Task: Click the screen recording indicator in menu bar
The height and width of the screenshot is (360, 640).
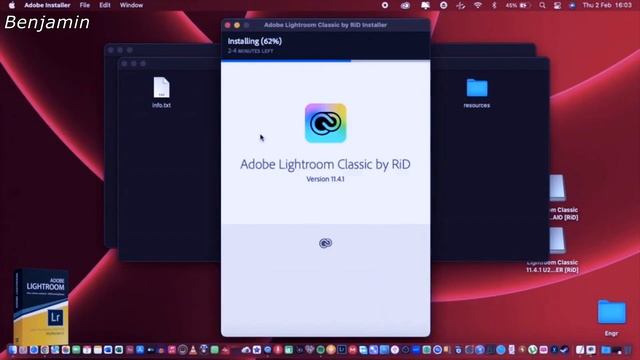Action: (x=385, y=5)
